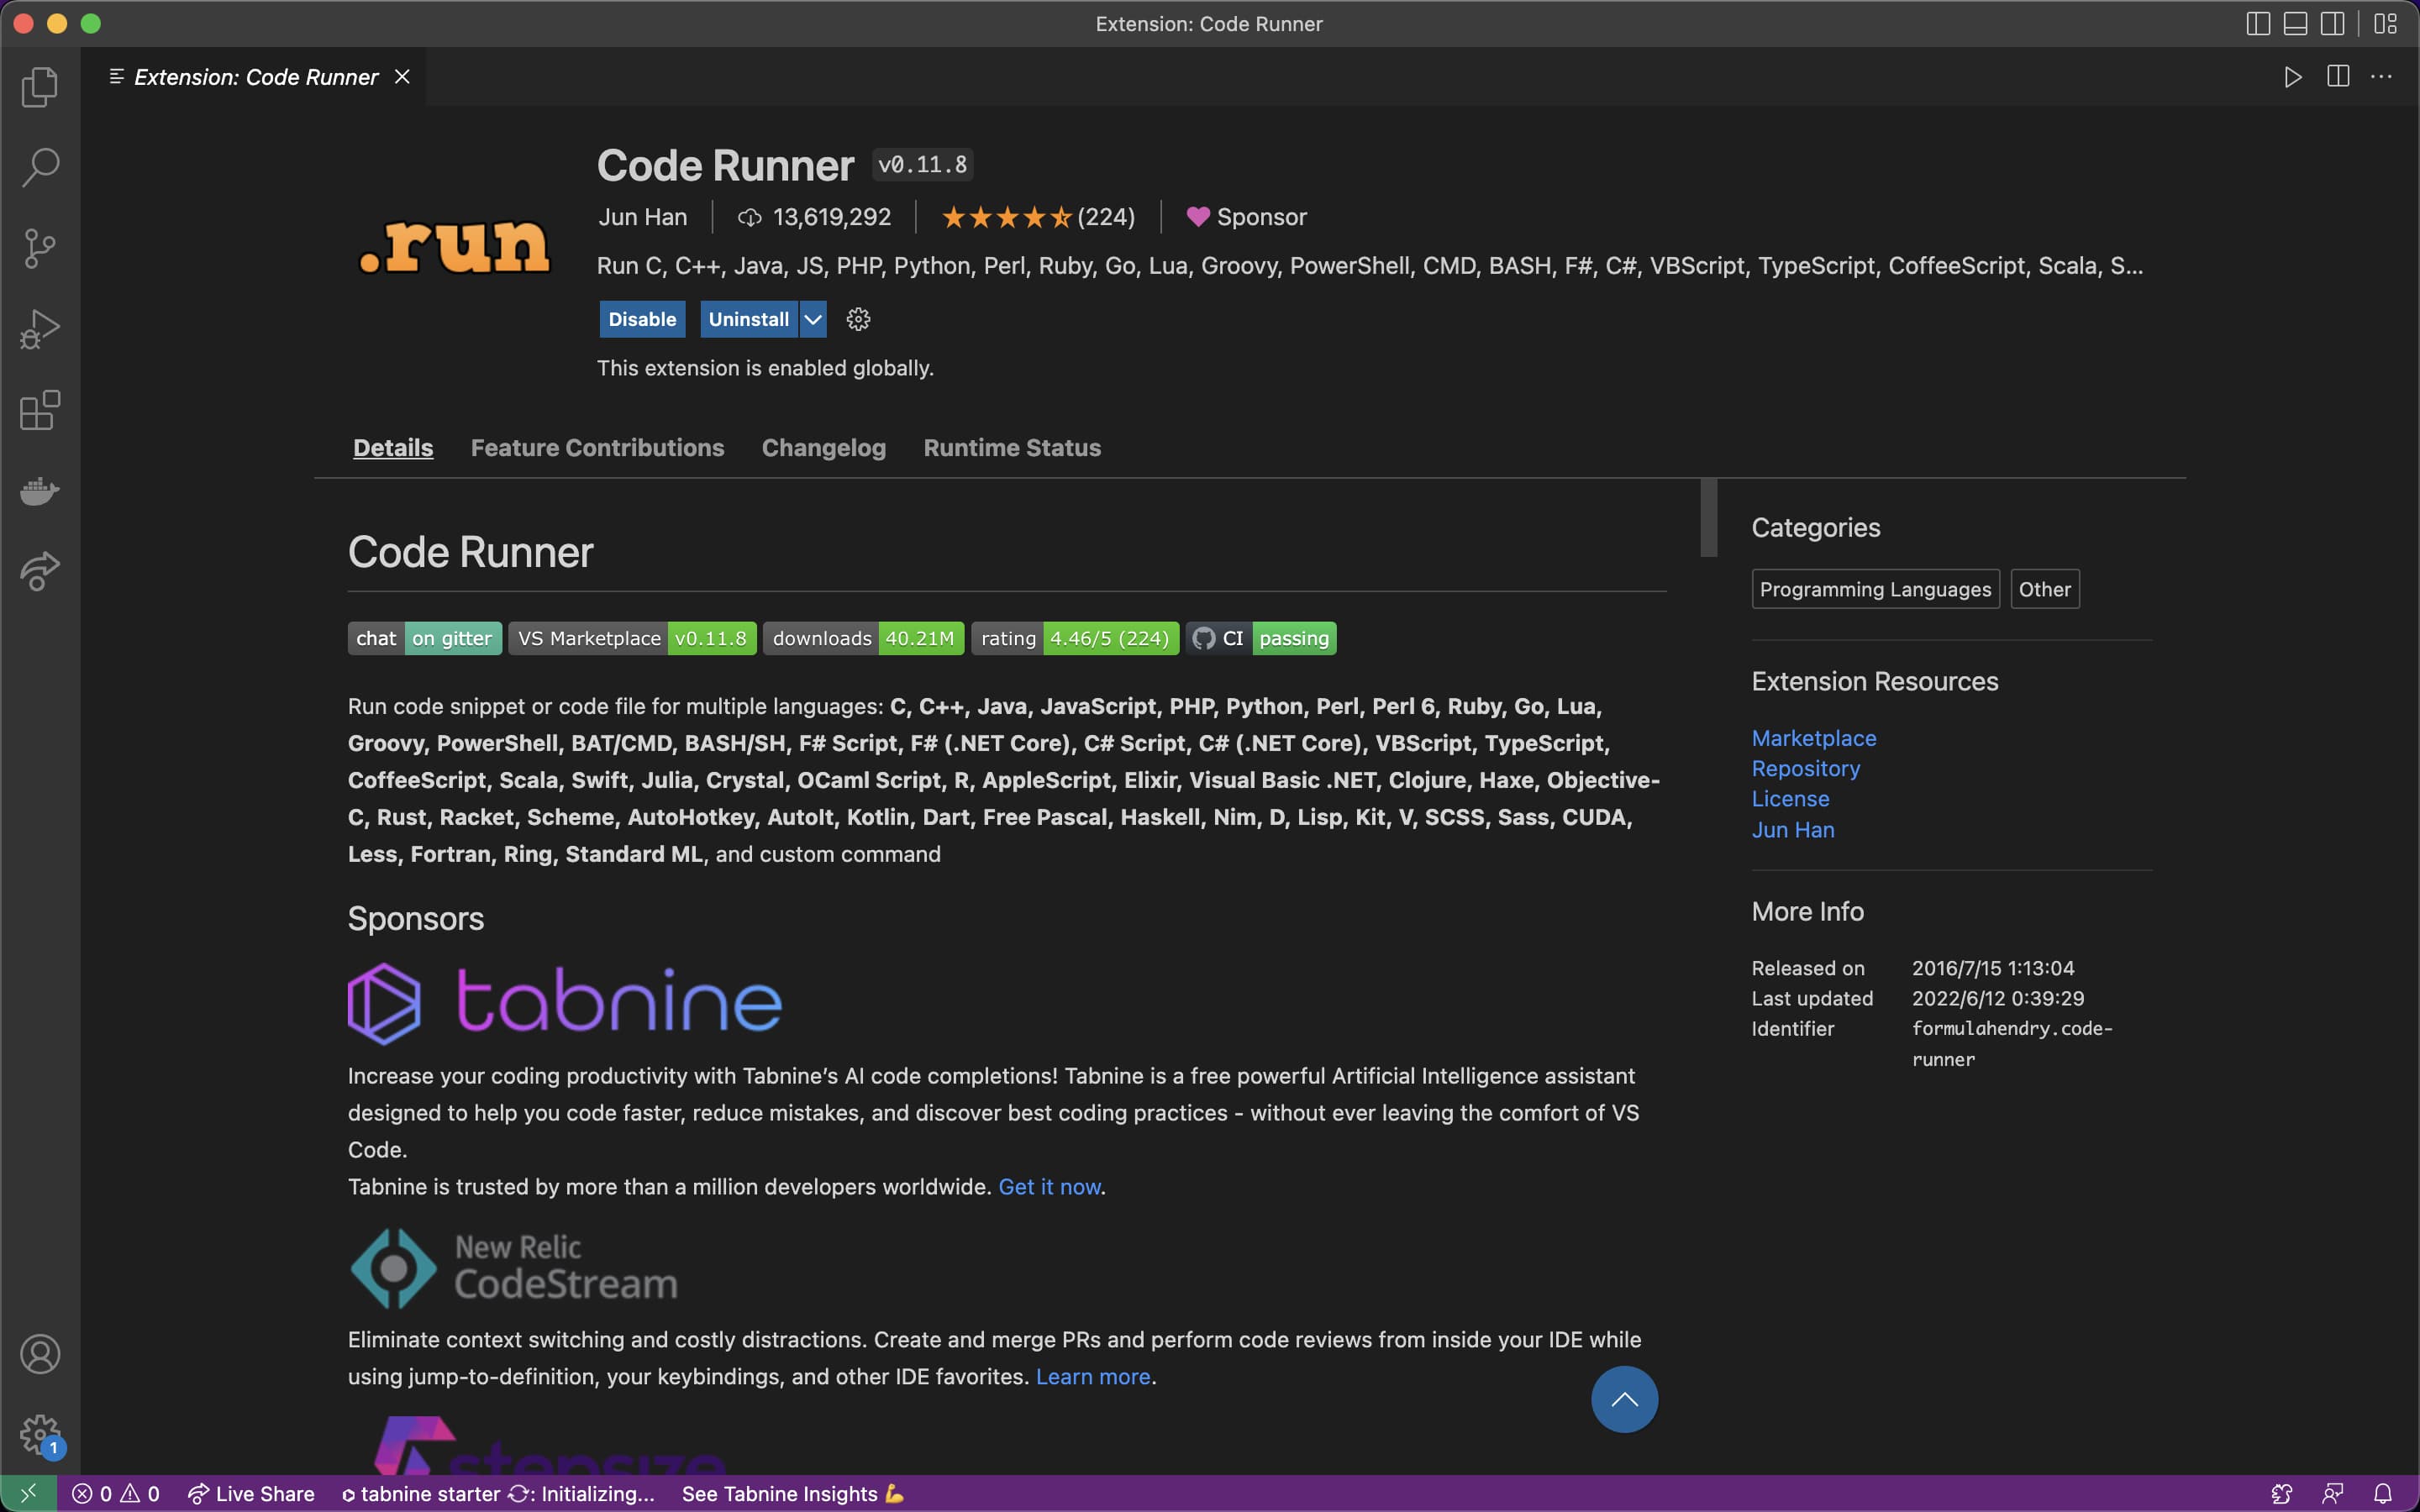Switch to the Feature Contributions tab
This screenshot has width=2420, height=1512.
point(597,448)
